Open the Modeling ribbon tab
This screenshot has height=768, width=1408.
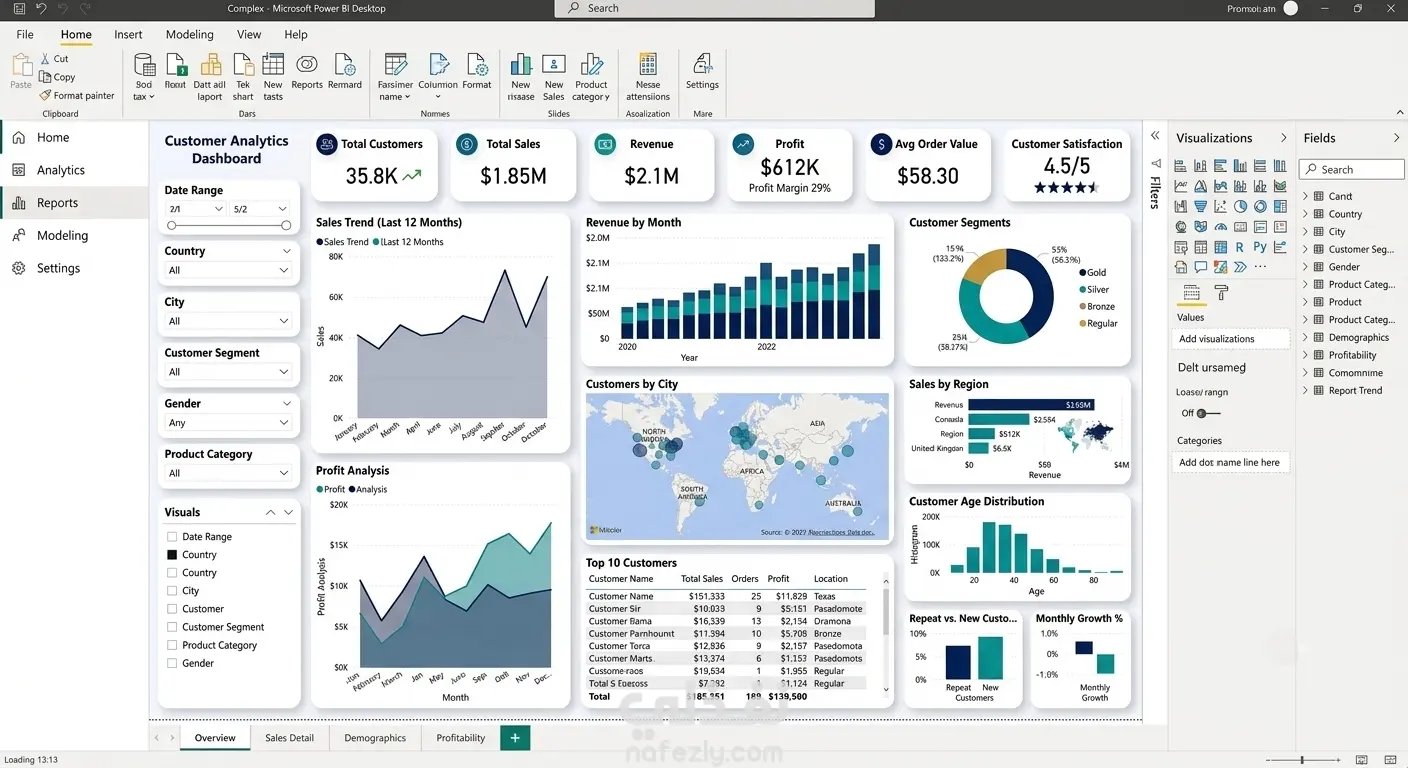coord(190,34)
